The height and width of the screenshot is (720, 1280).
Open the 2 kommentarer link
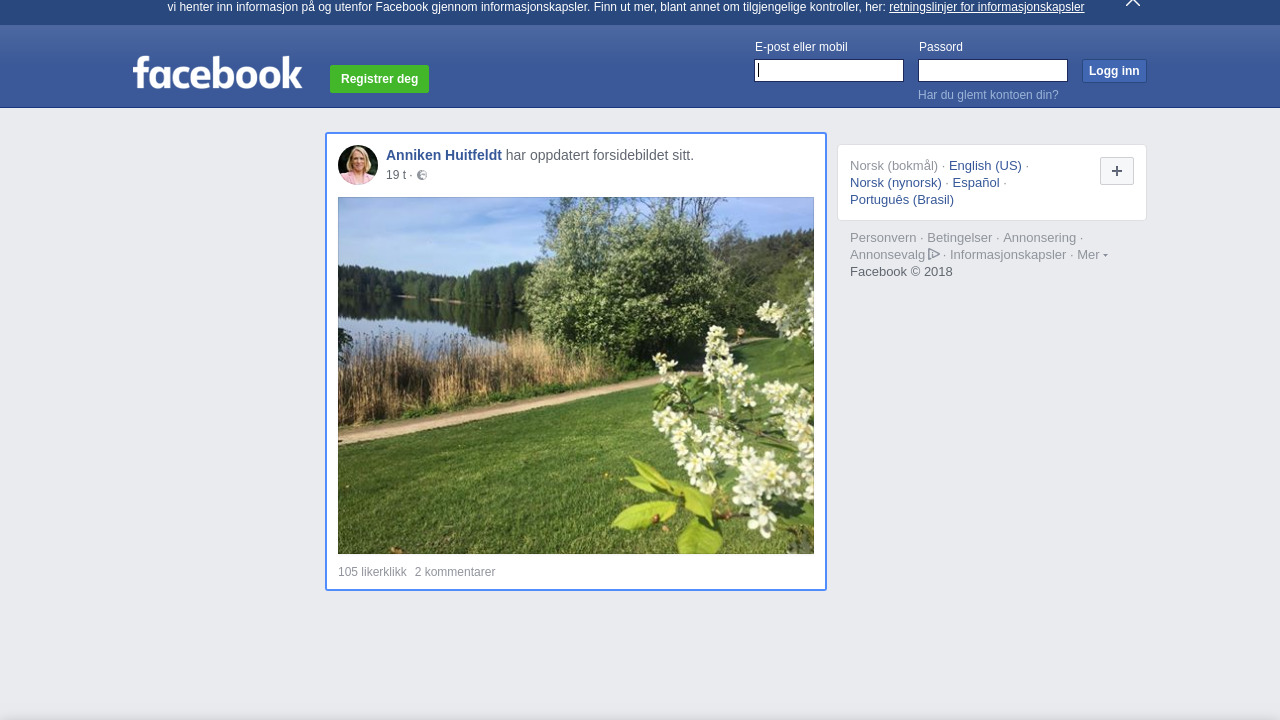click(x=454, y=572)
